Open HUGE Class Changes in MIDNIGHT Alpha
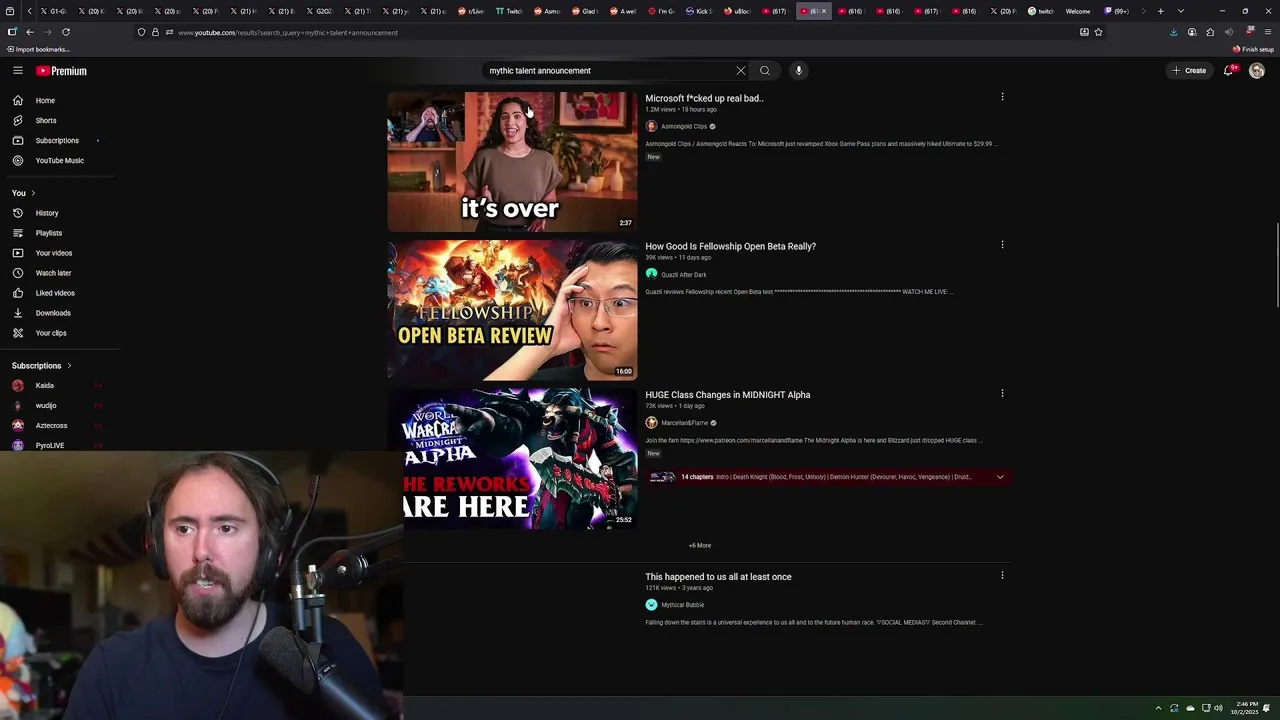This screenshot has width=1280, height=720. pos(727,395)
